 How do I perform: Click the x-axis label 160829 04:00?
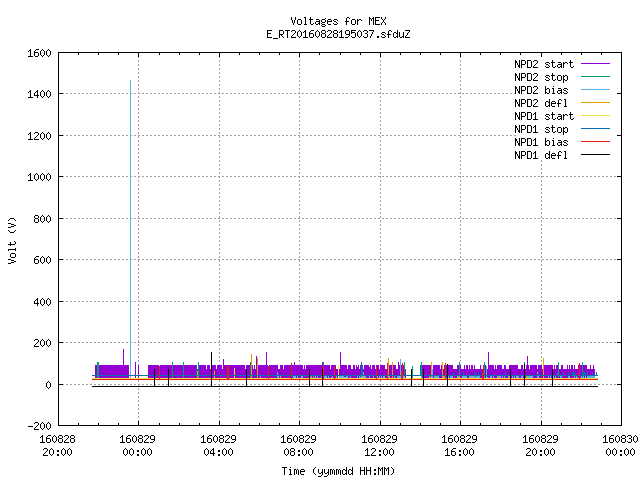(x=218, y=446)
